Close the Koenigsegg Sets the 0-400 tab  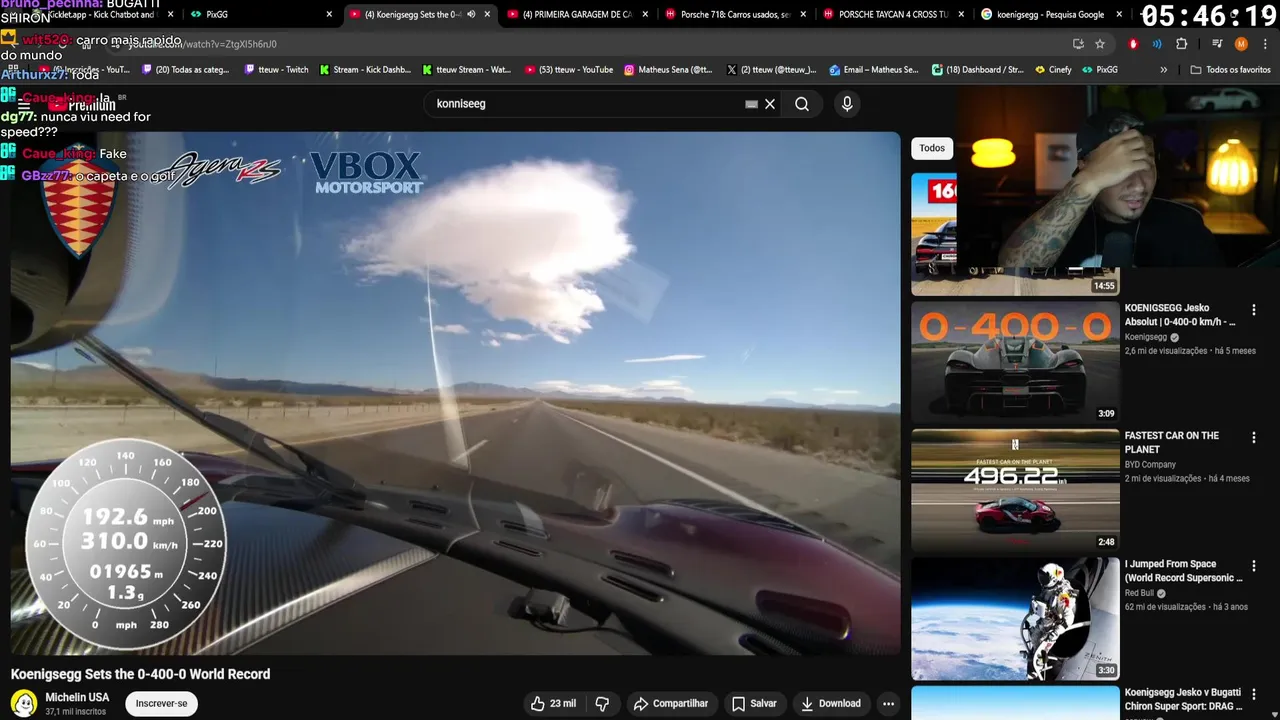coord(487,14)
